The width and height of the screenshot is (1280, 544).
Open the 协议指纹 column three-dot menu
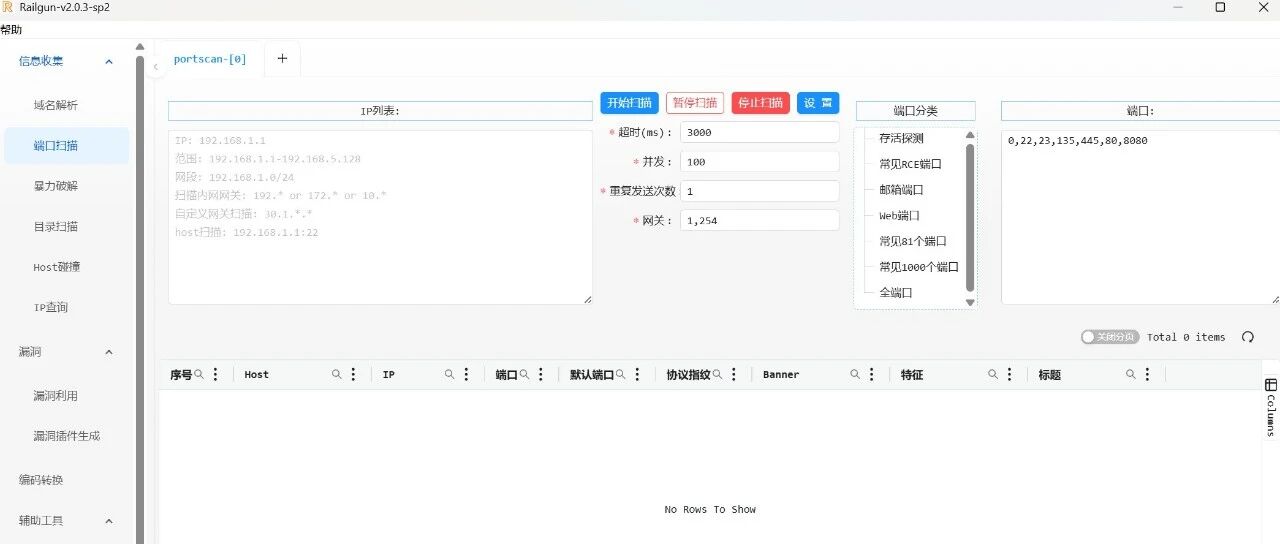733,374
